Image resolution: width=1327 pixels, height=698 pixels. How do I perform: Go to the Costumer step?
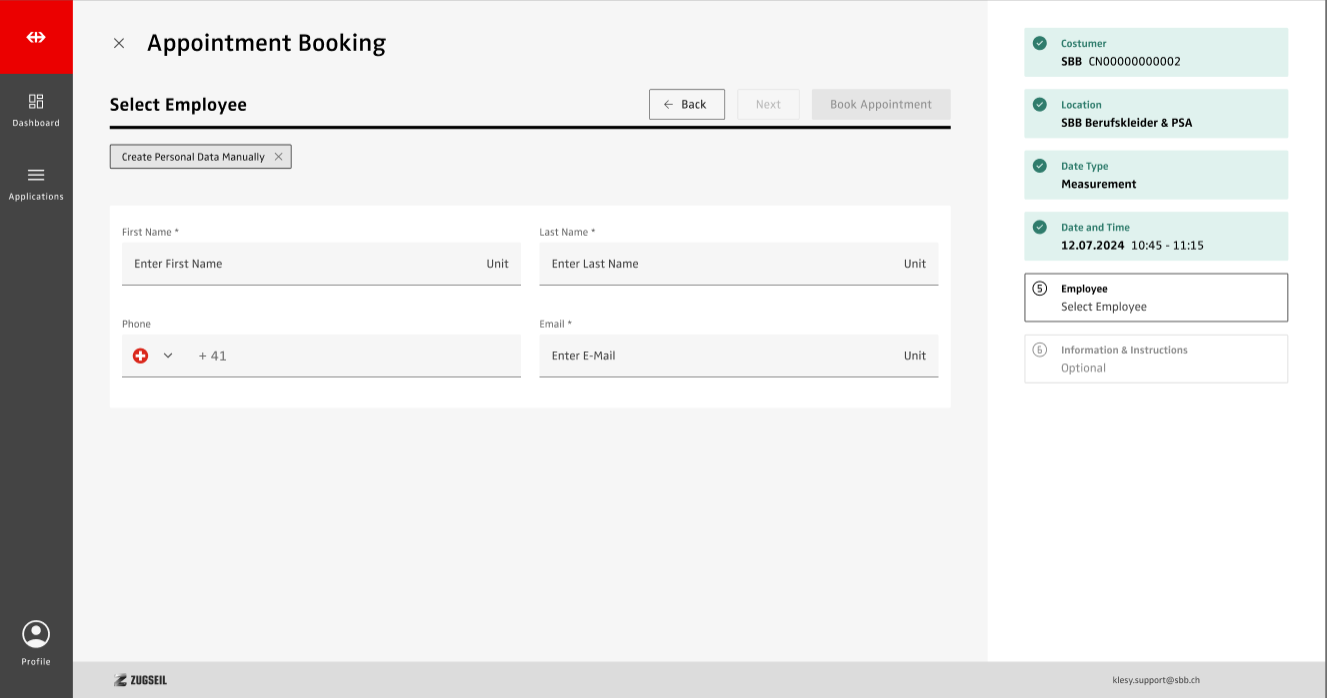click(1155, 53)
